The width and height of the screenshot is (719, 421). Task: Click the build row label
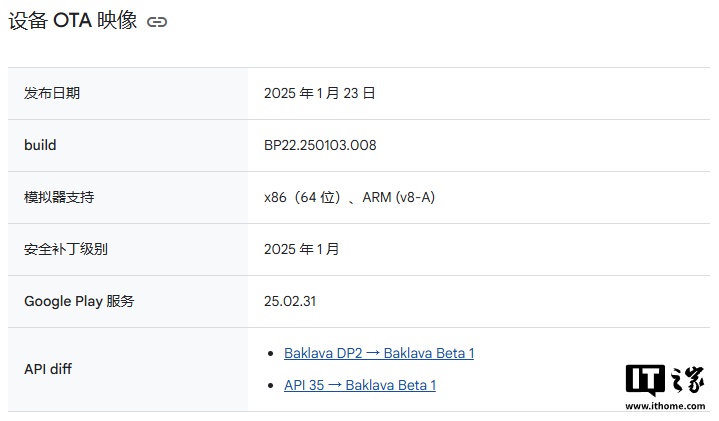40,145
